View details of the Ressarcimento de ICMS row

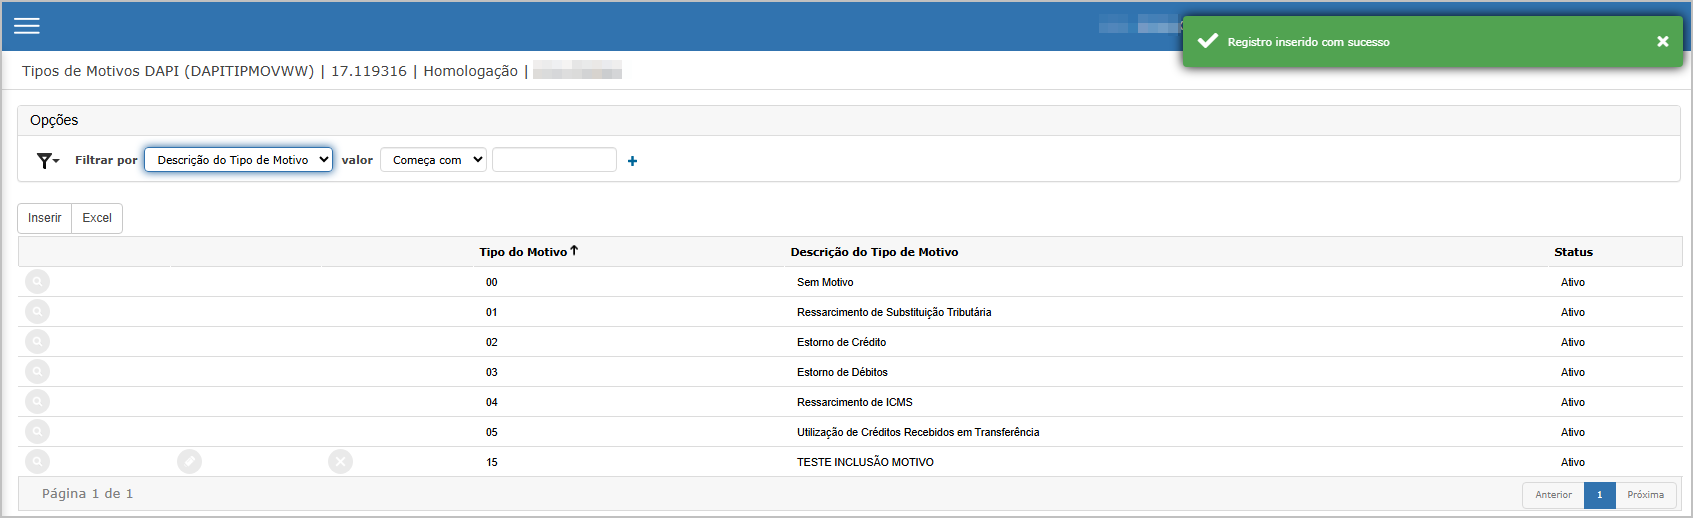(37, 402)
